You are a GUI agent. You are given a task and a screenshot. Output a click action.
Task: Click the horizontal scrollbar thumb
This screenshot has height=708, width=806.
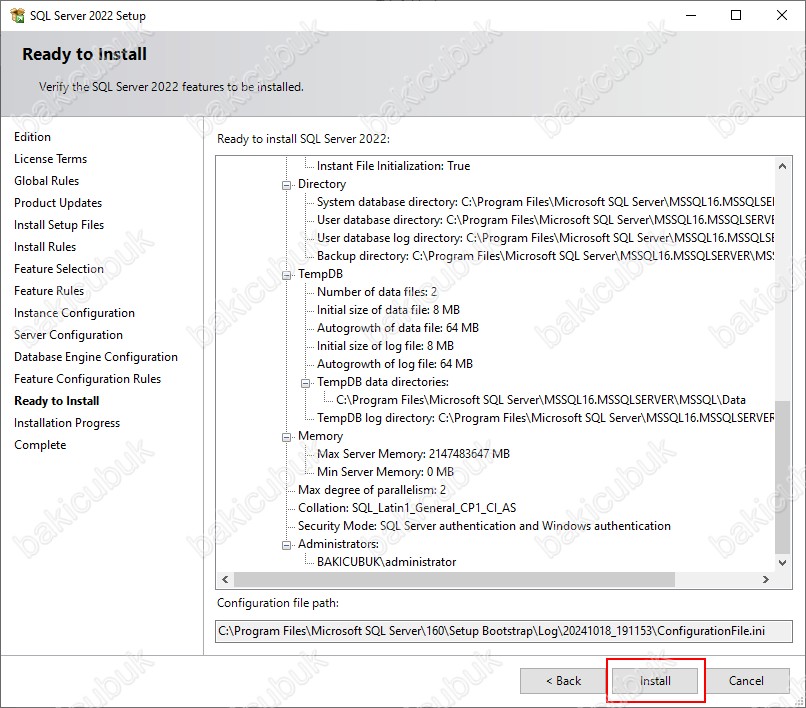point(454,579)
